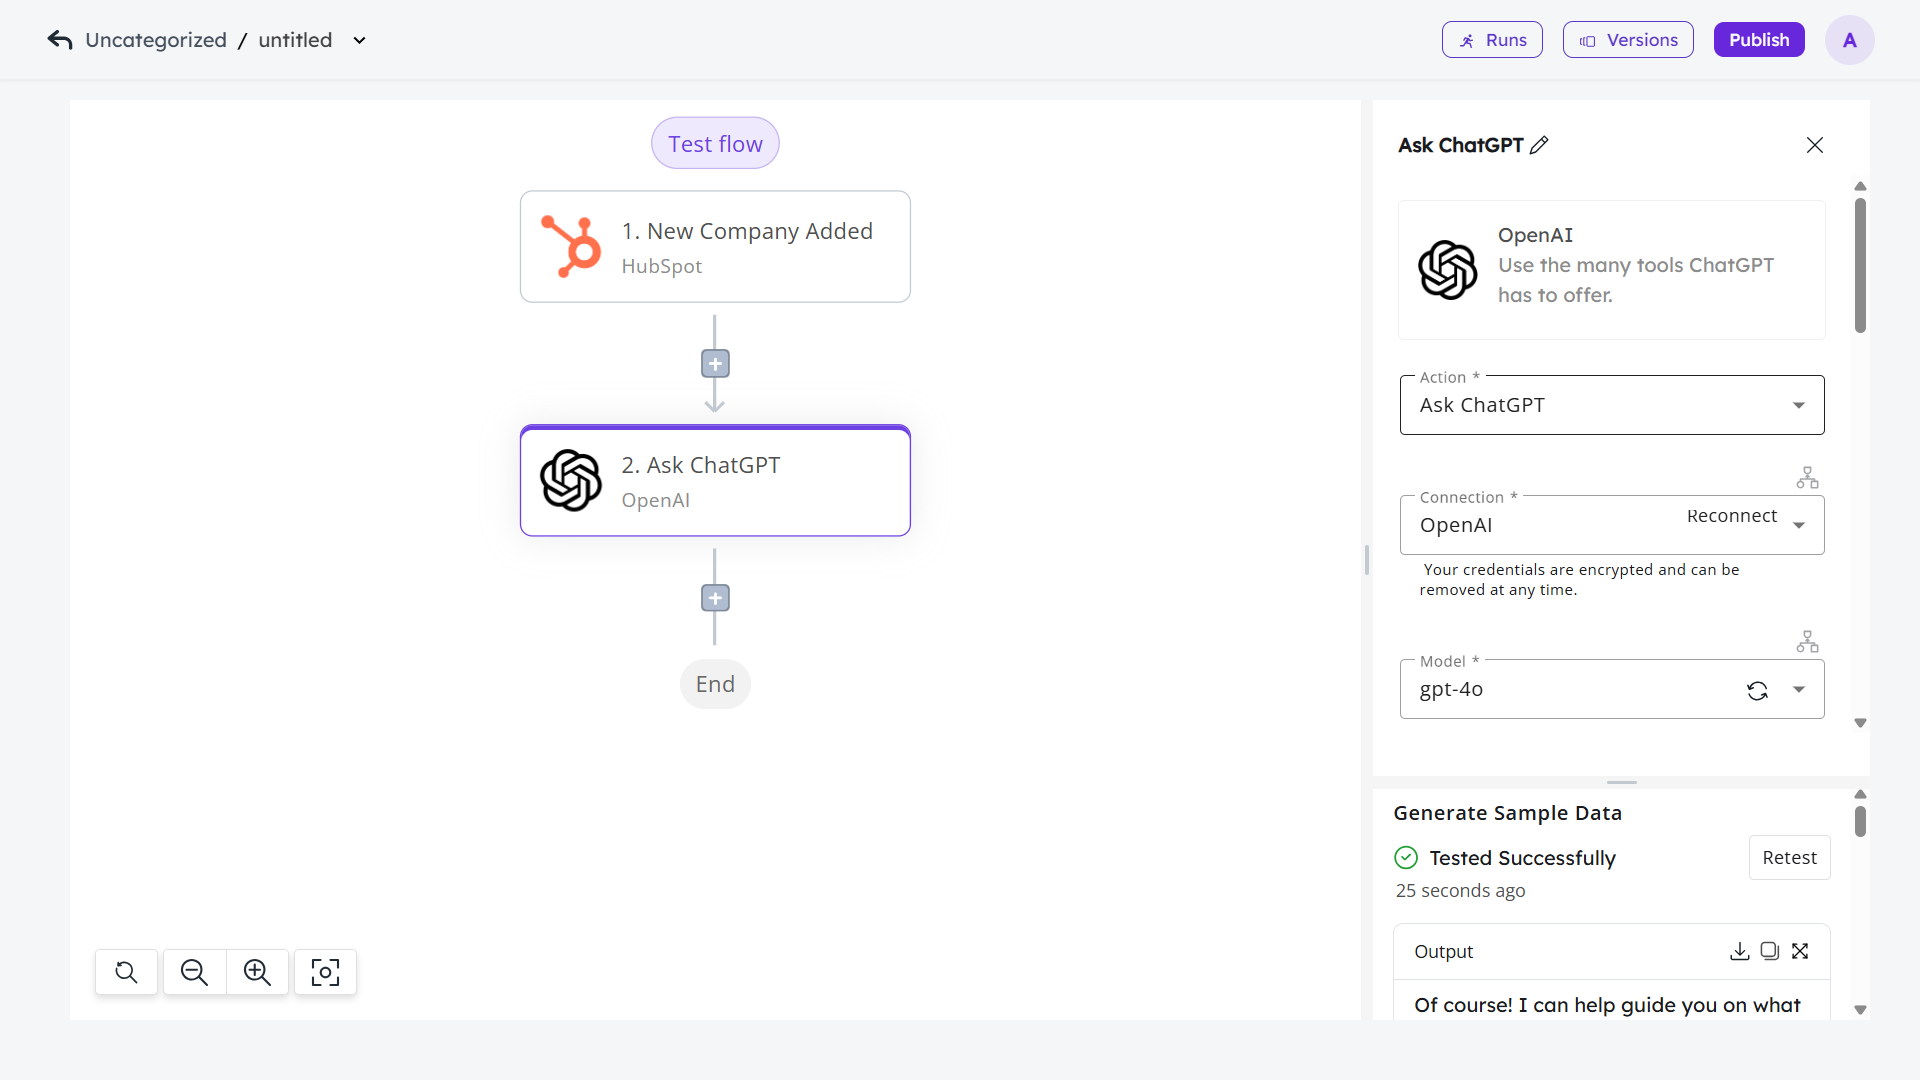
Task: Open the Versions list
Action: tap(1628, 40)
